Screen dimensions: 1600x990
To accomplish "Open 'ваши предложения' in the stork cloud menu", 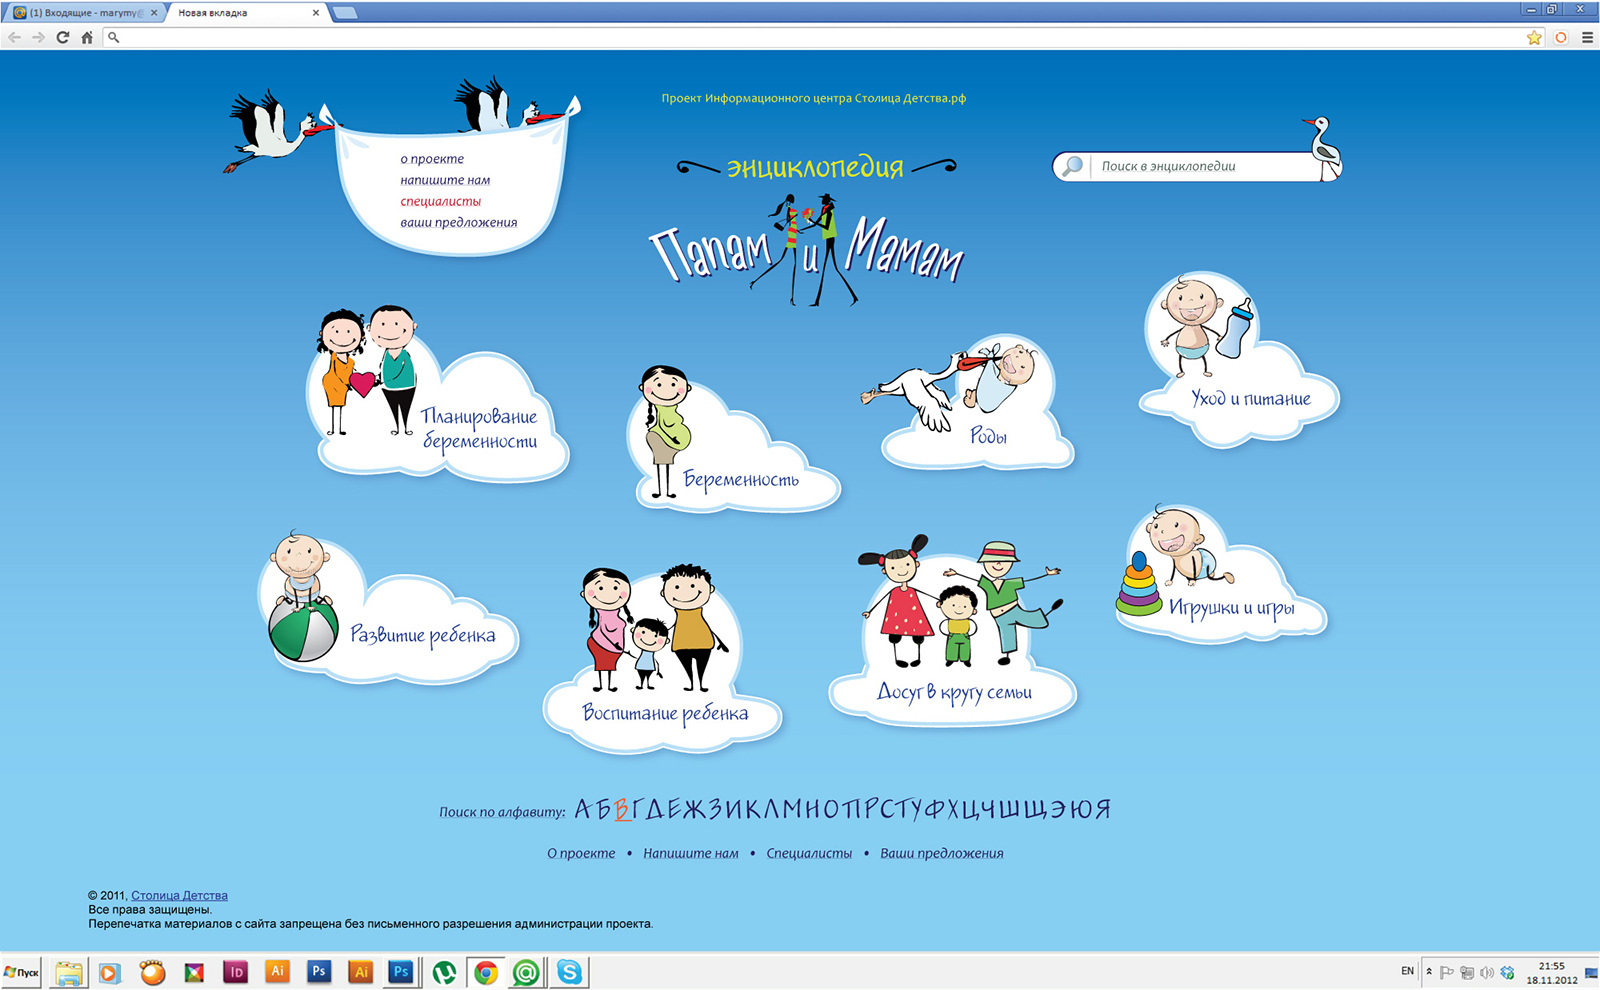I will pyautogui.click(x=459, y=222).
